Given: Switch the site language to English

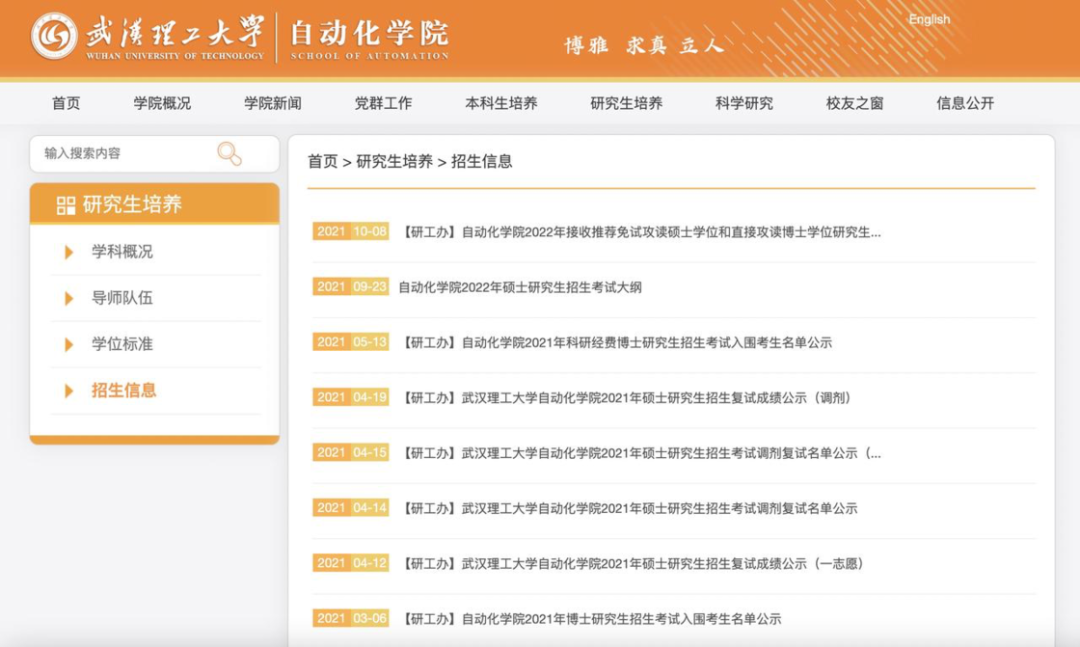Looking at the screenshot, I should point(928,19).
